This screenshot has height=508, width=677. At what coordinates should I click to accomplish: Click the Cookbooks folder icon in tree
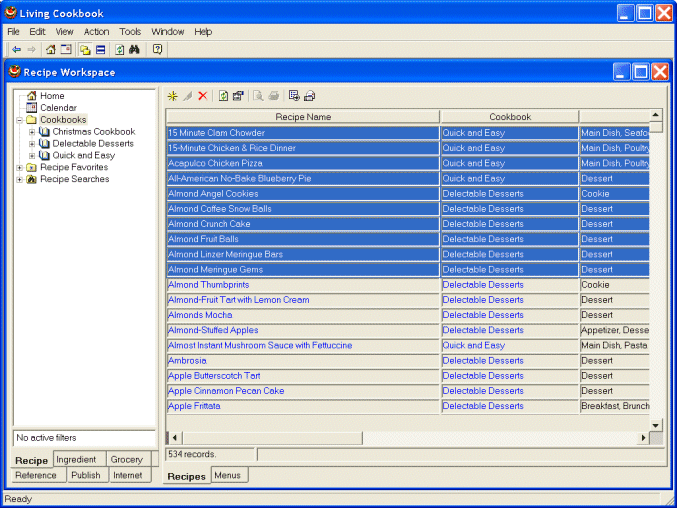pyautogui.click(x=31, y=120)
